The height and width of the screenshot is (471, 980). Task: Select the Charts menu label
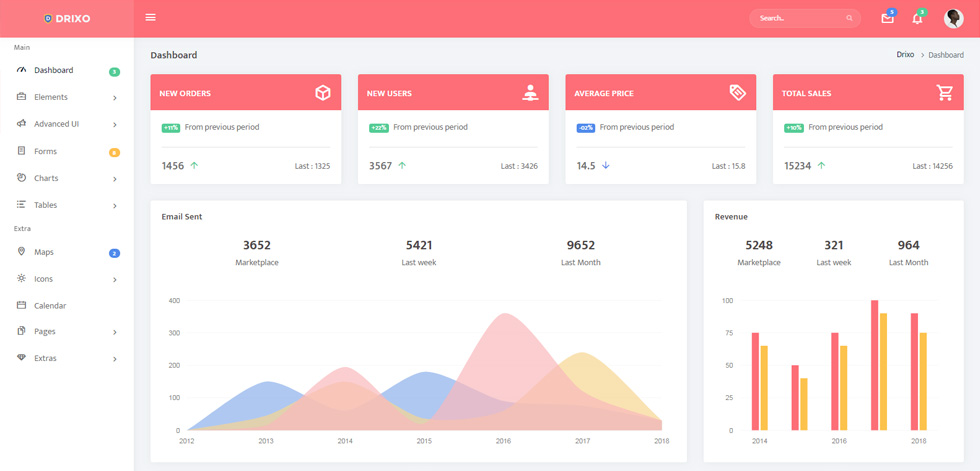click(46, 178)
